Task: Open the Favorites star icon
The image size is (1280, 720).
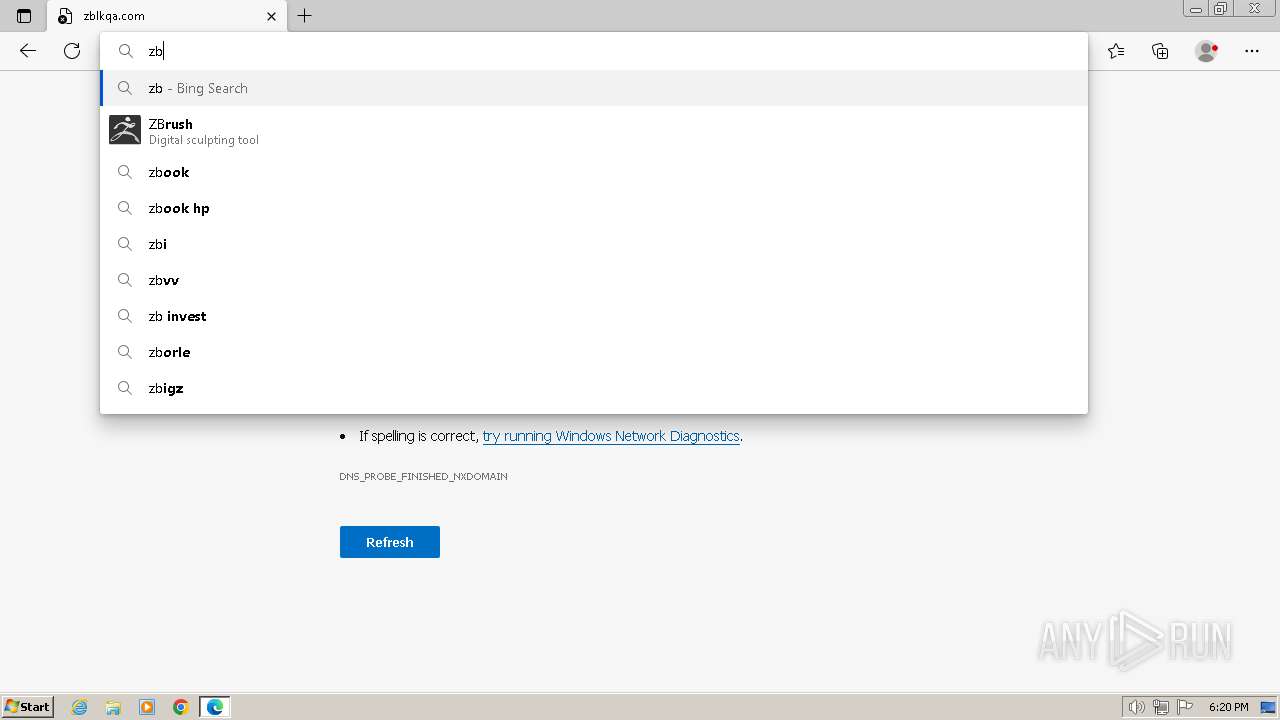Action: pos(1116,51)
